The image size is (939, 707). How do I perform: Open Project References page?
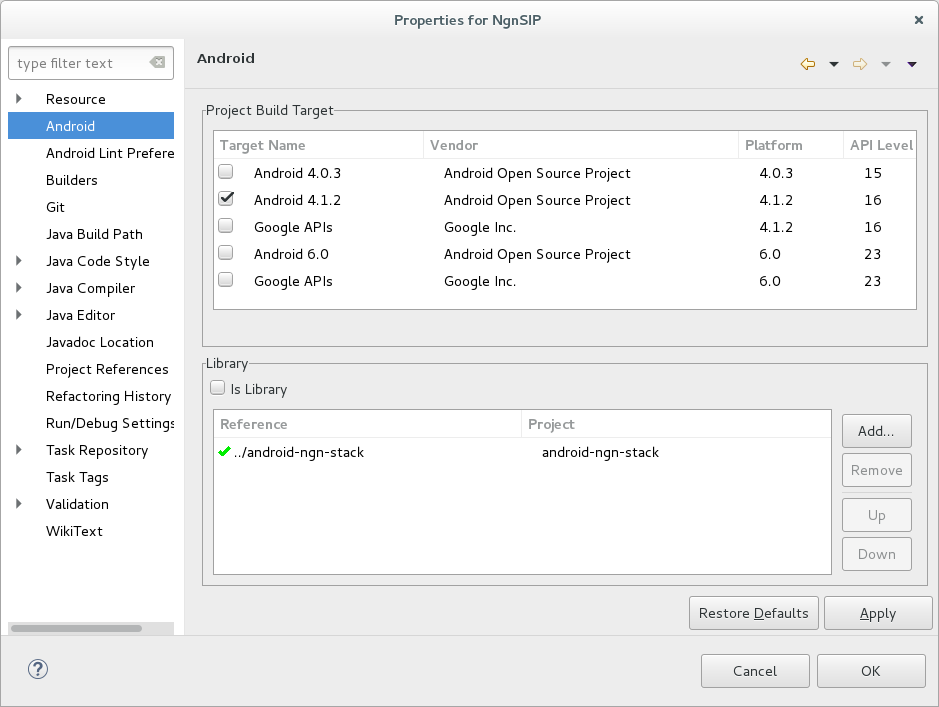click(107, 369)
